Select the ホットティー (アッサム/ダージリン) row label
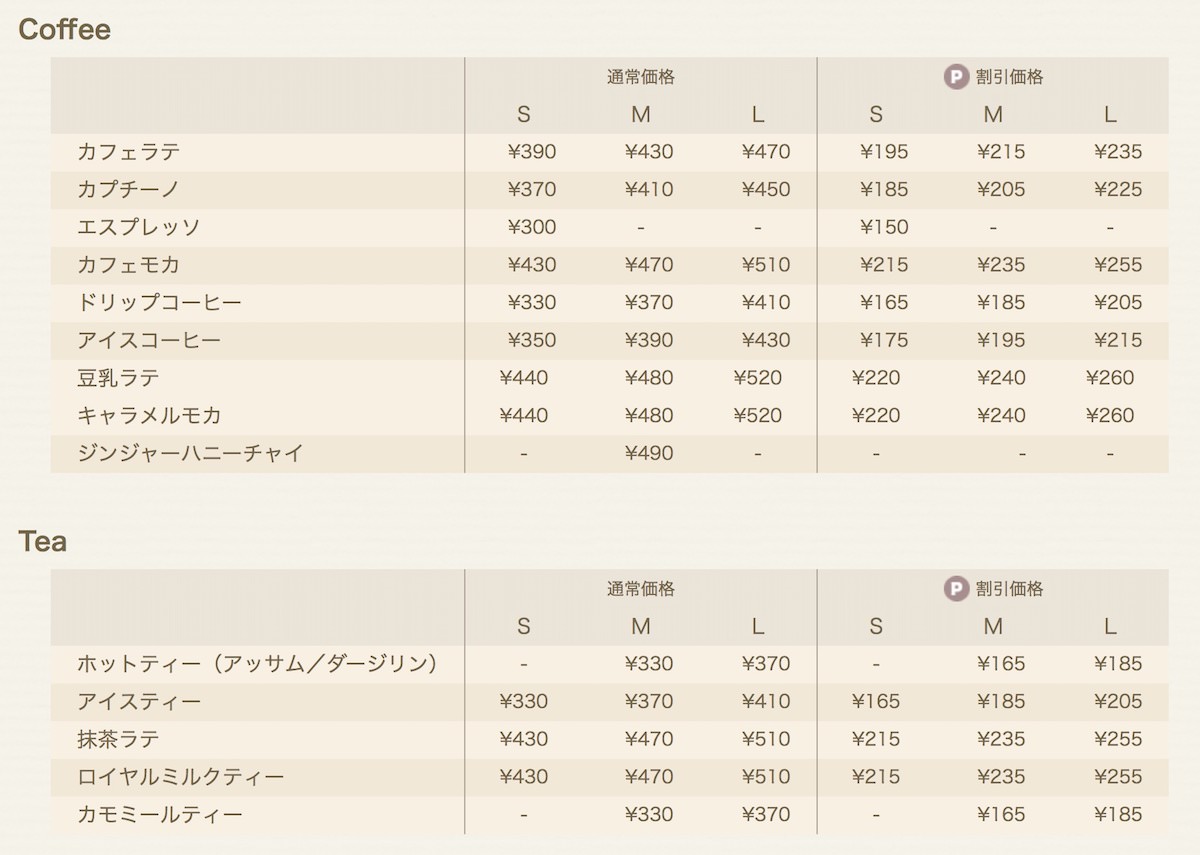Image resolution: width=1200 pixels, height=855 pixels. [x=258, y=664]
